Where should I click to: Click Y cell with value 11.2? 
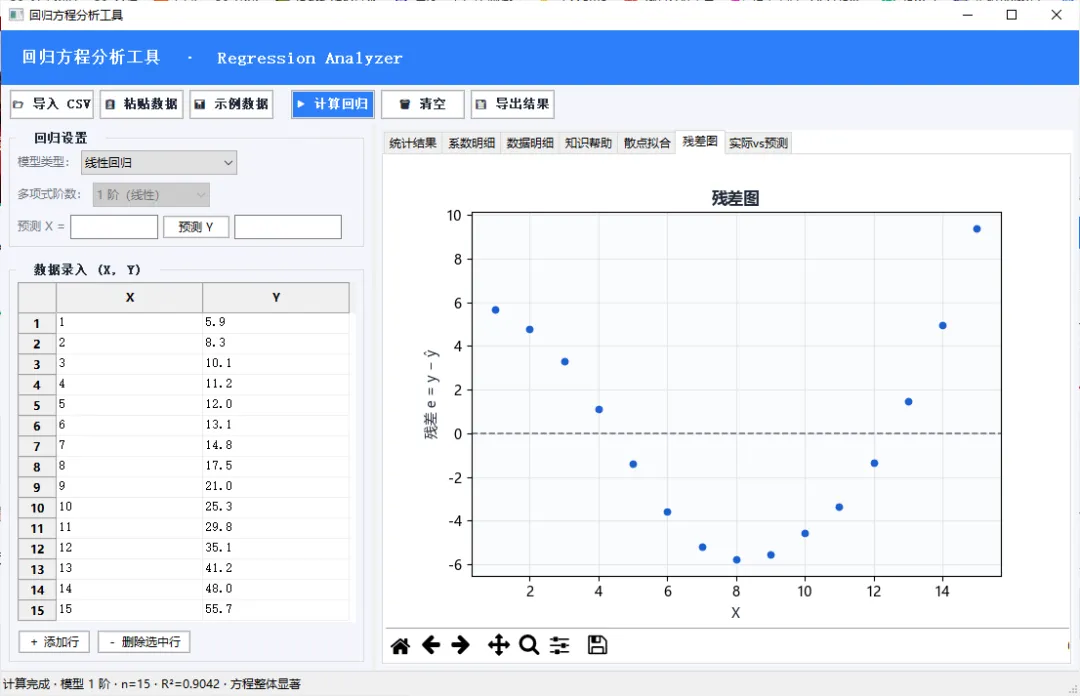(x=276, y=384)
